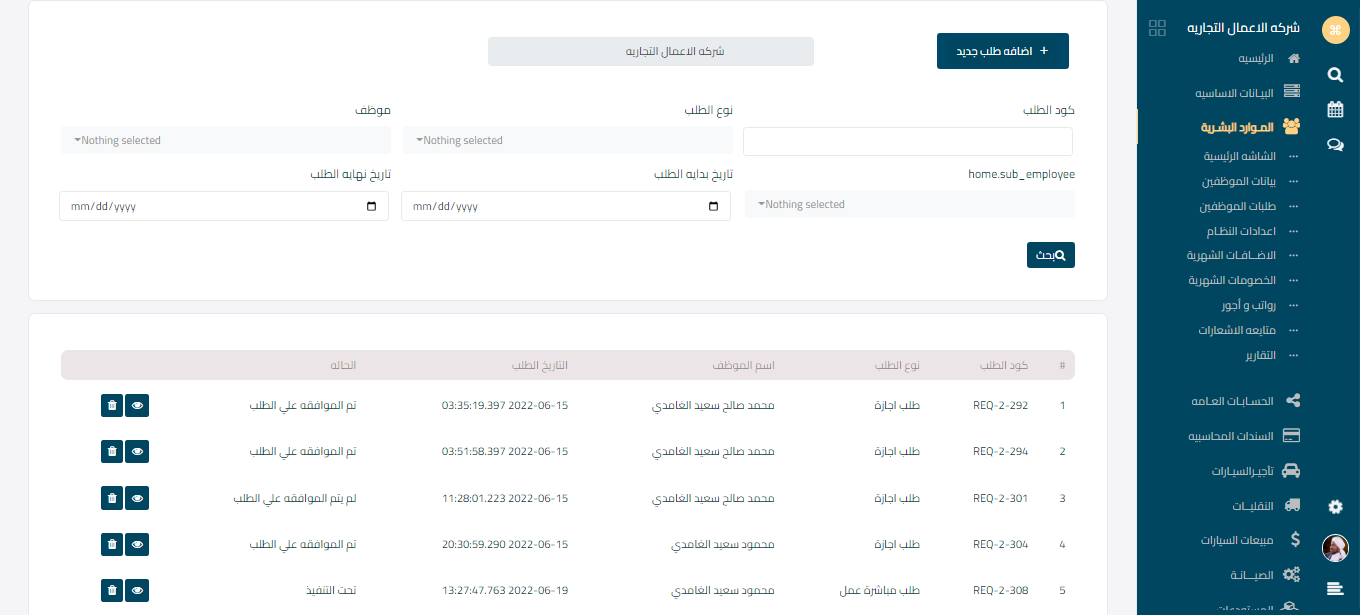The height and width of the screenshot is (615, 1360).
Task: Delete request REQ-2-292 with the trash icon
Action: 112,406
